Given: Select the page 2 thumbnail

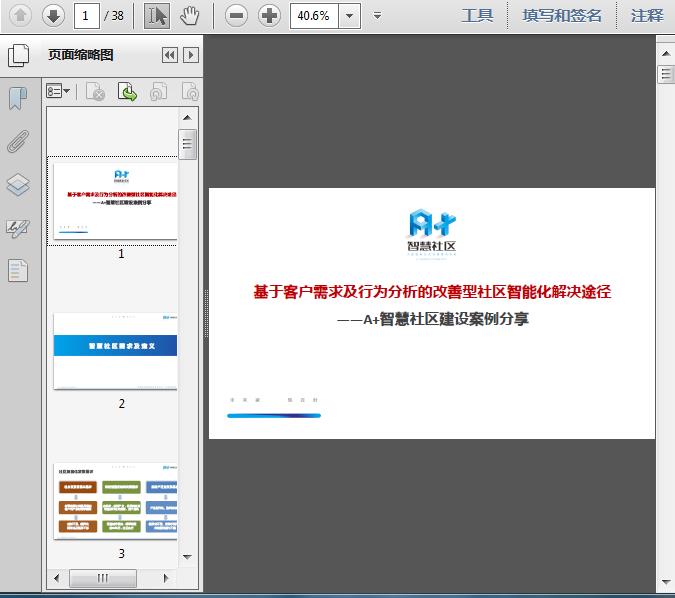Looking at the screenshot, I should click(115, 350).
